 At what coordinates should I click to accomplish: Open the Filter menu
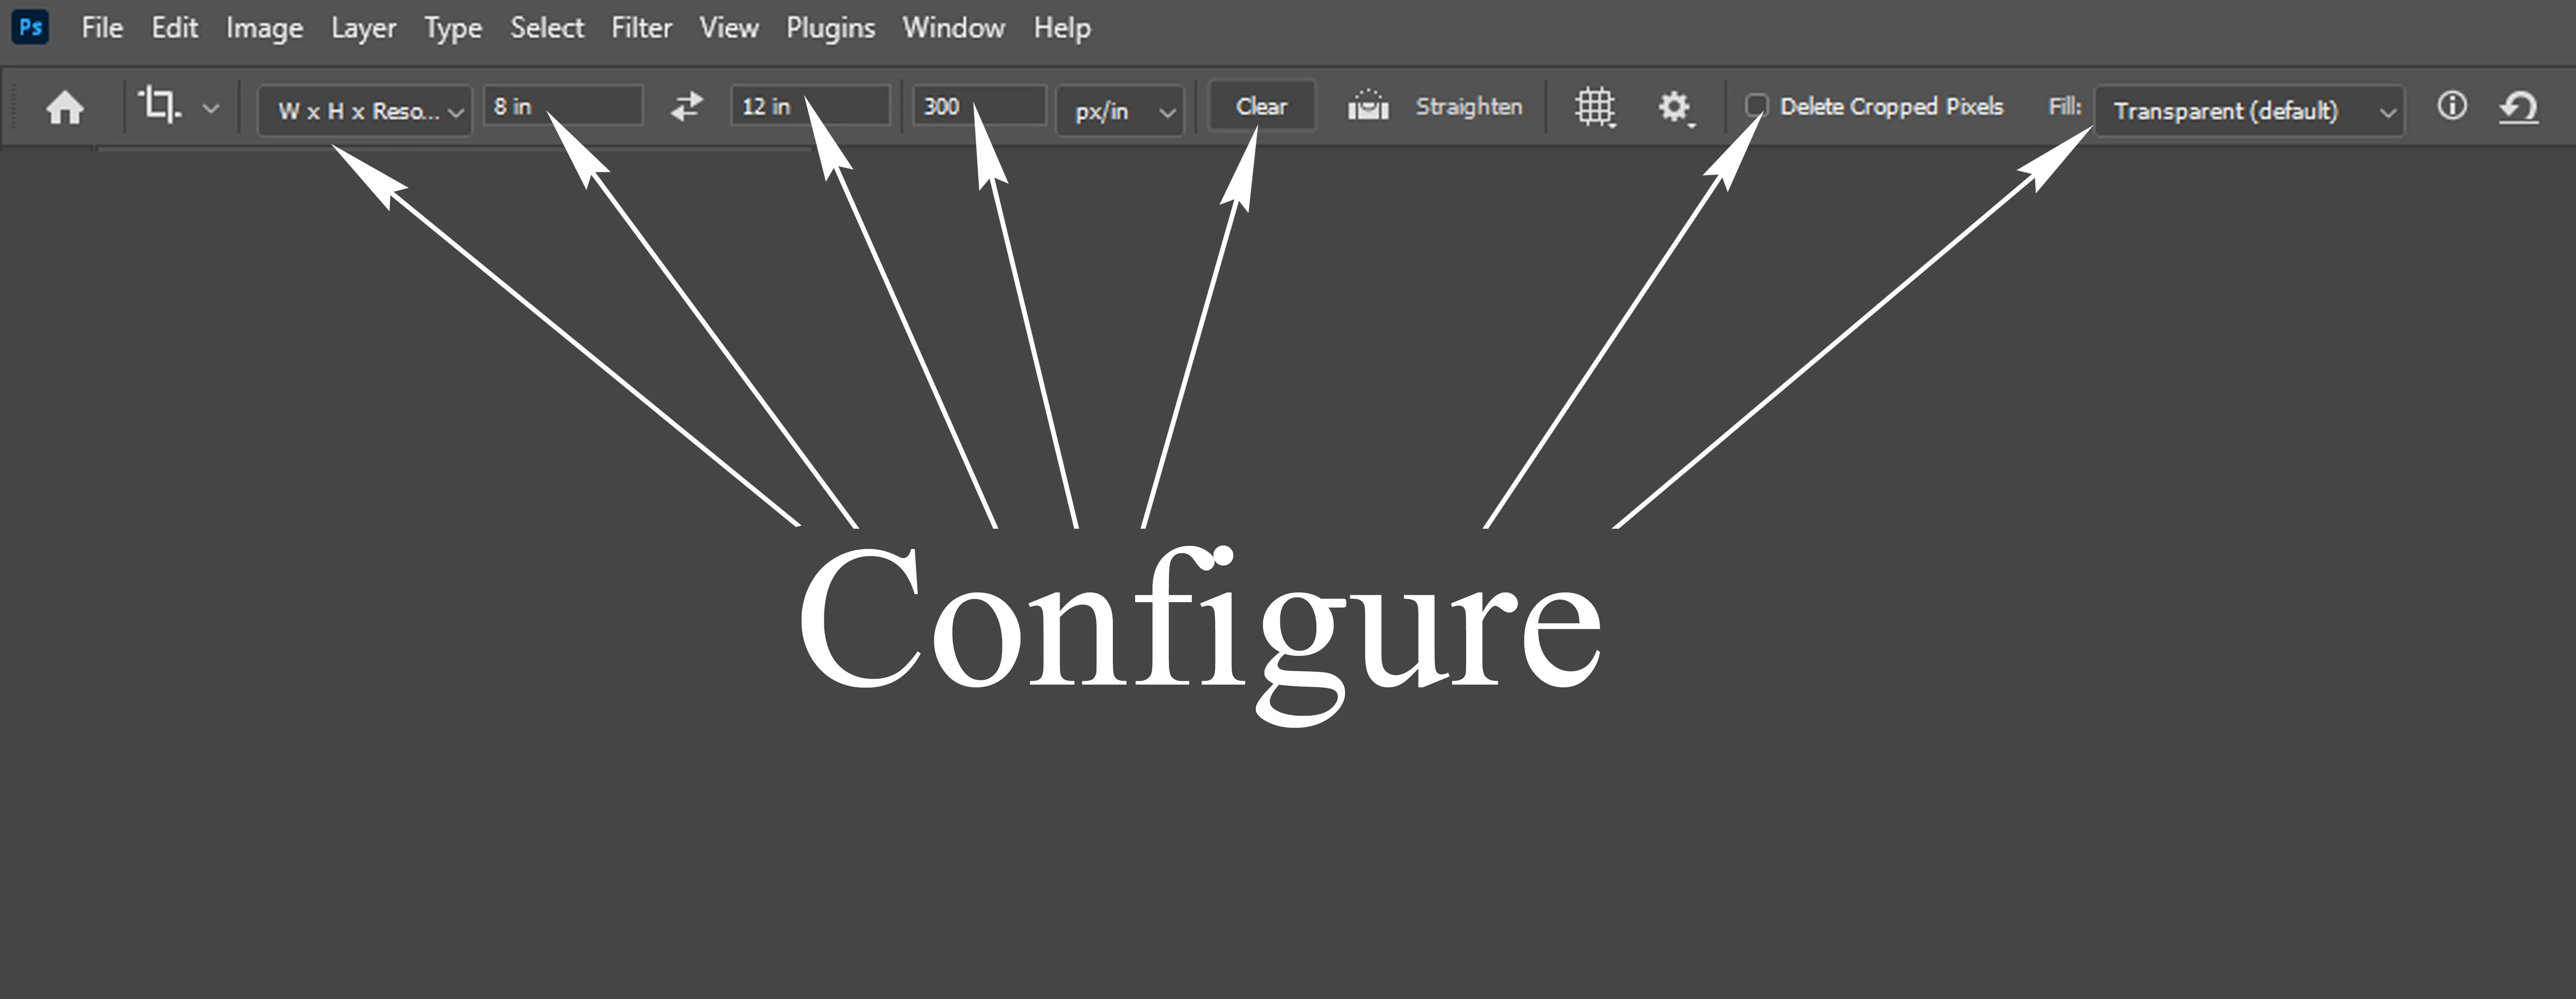click(641, 28)
